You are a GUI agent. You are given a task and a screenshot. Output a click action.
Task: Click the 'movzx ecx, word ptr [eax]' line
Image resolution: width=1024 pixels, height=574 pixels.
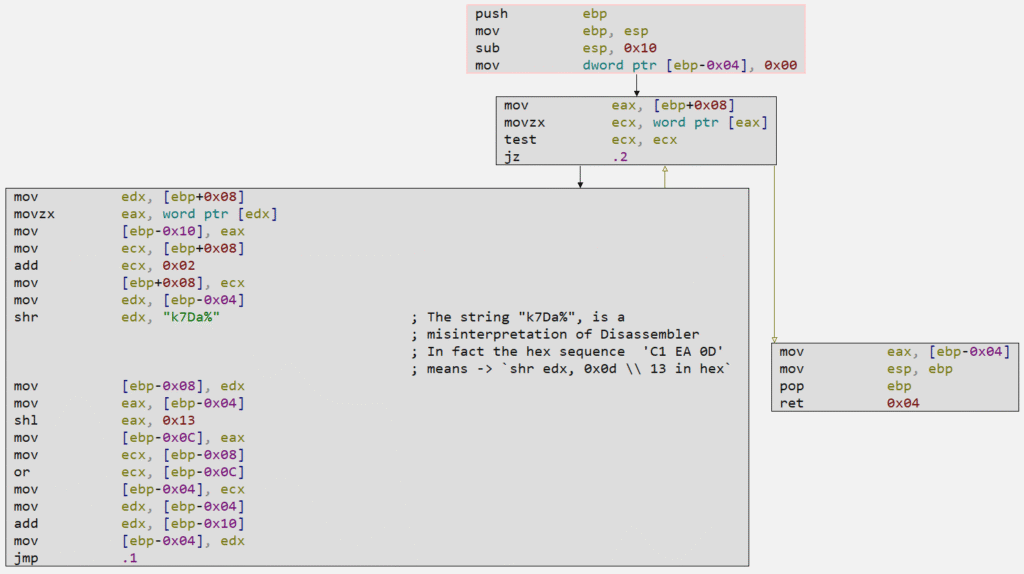coord(635,123)
